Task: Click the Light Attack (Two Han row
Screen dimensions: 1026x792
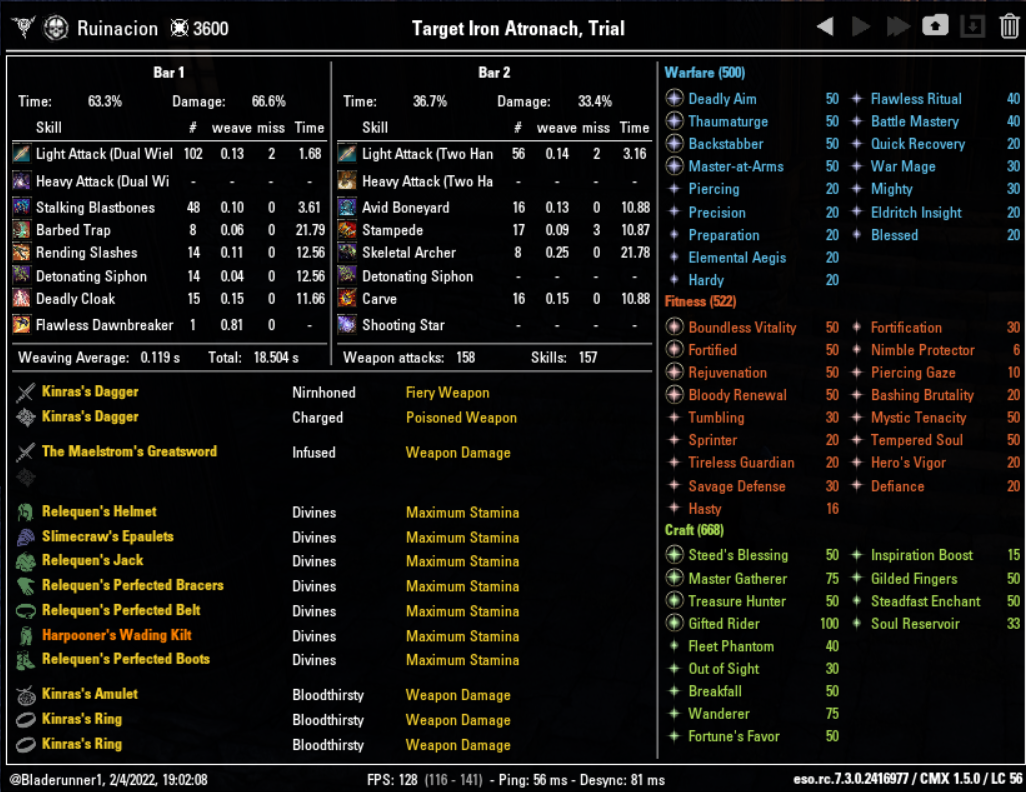Action: 494,154
